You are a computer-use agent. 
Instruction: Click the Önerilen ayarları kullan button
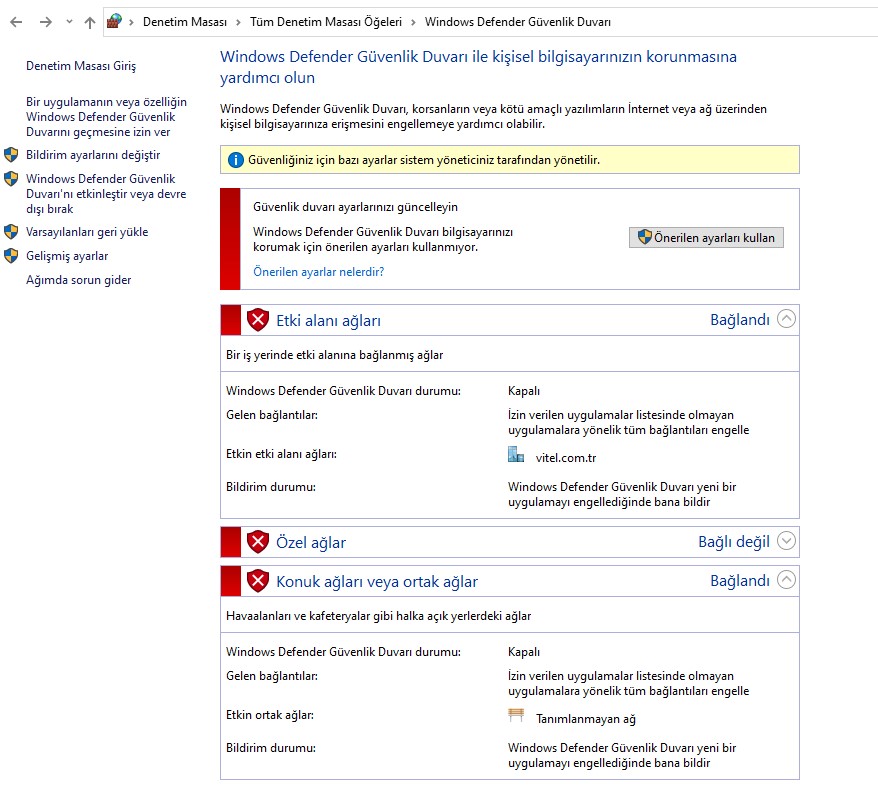(706, 237)
